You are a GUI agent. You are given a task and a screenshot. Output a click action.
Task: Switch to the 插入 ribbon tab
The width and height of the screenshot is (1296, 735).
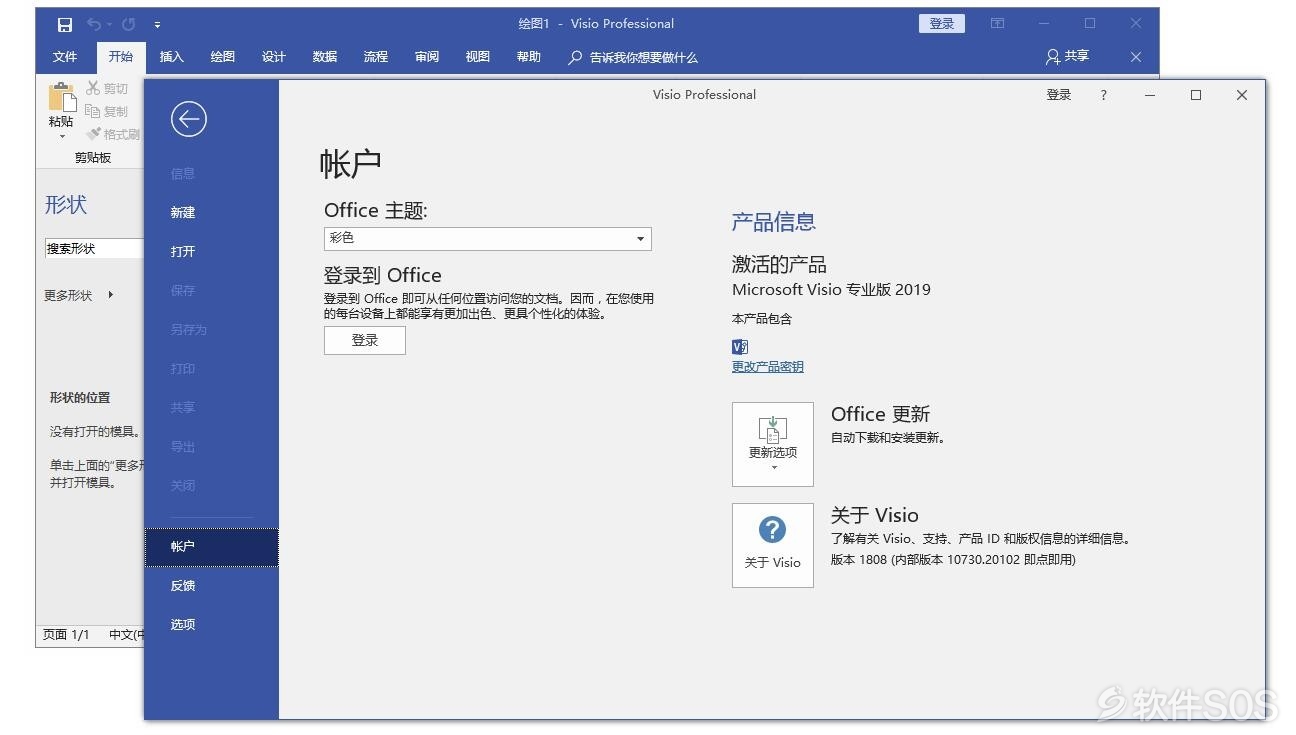(172, 57)
